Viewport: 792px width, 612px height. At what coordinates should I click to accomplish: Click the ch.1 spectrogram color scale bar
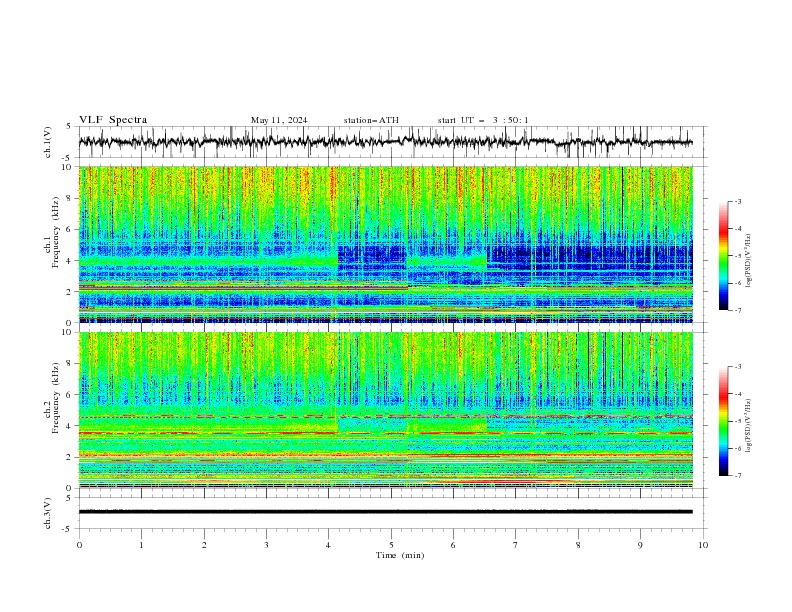(x=723, y=256)
